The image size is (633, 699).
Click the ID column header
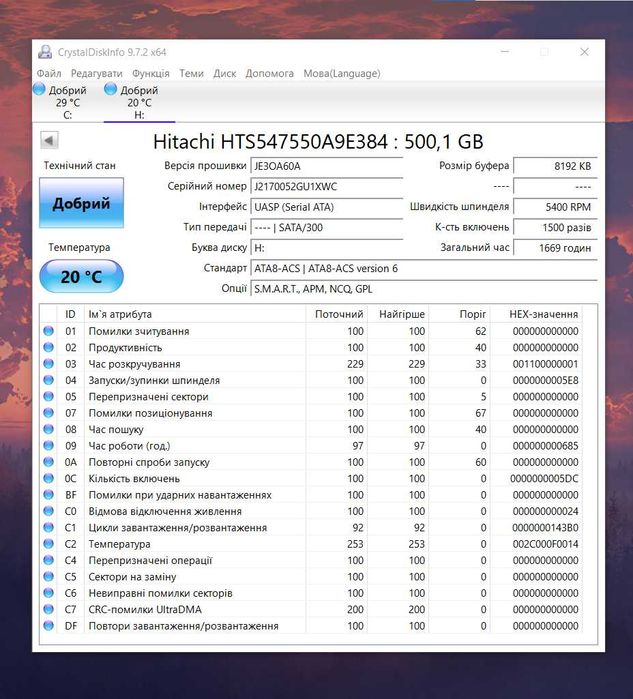point(70,314)
